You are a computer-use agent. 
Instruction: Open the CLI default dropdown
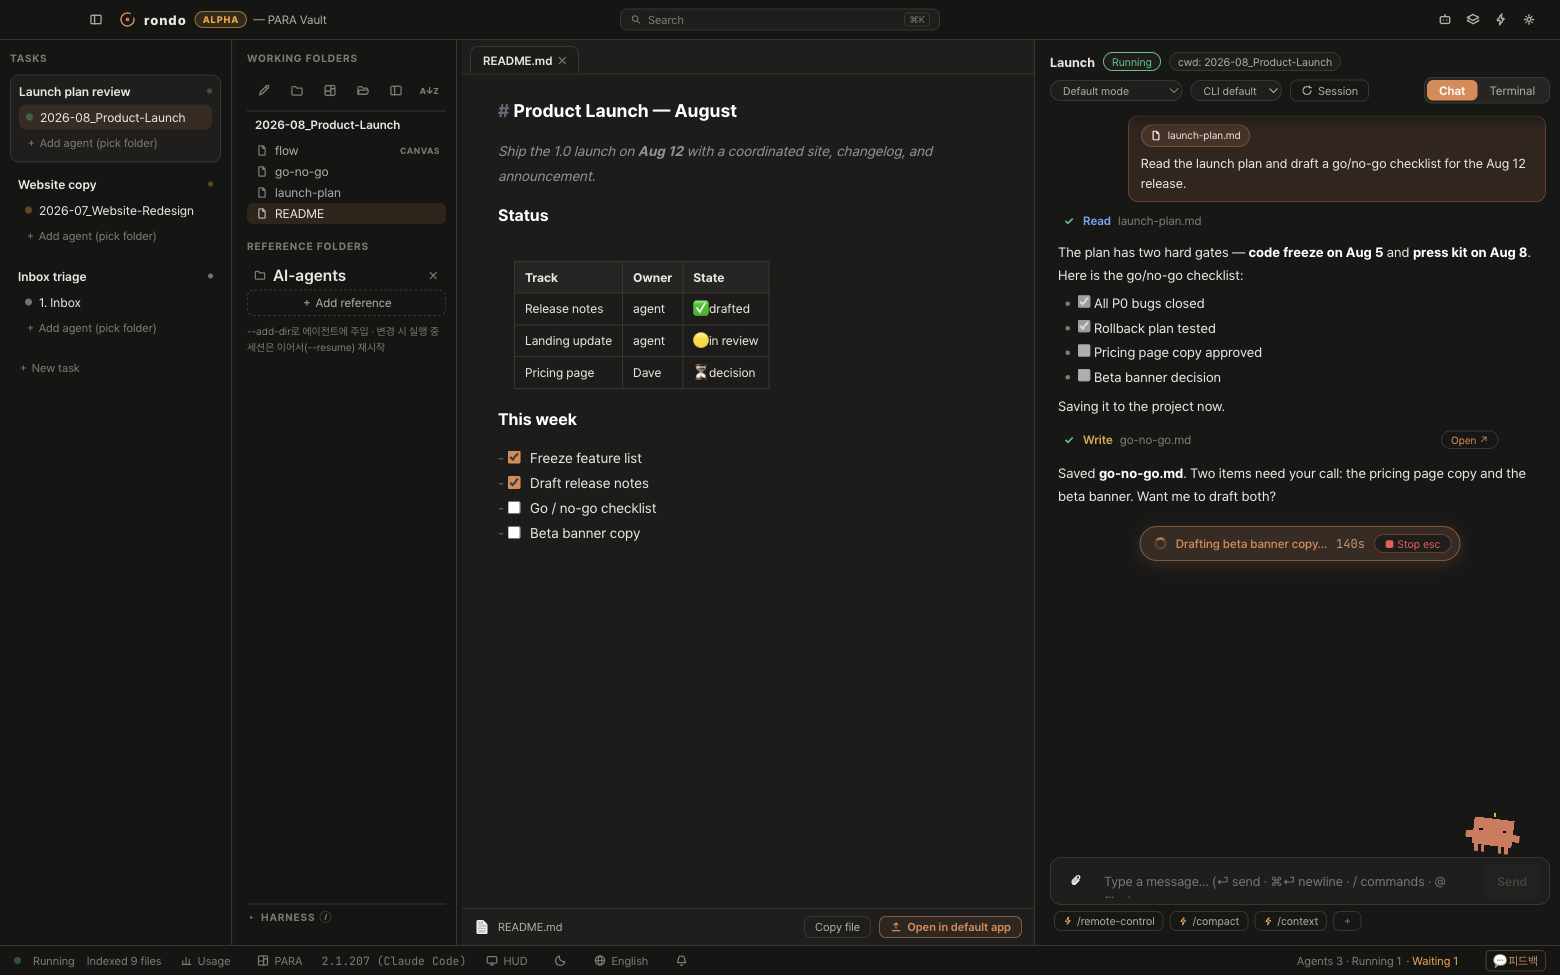pos(1237,91)
